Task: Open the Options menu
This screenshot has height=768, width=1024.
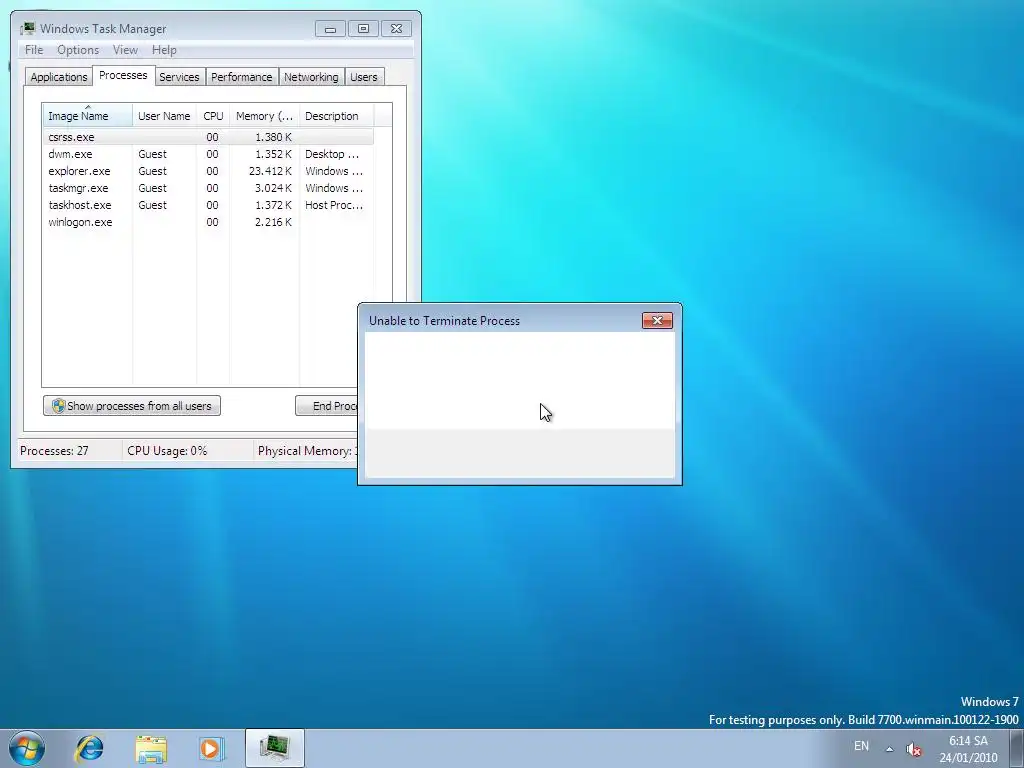Action: 78,50
